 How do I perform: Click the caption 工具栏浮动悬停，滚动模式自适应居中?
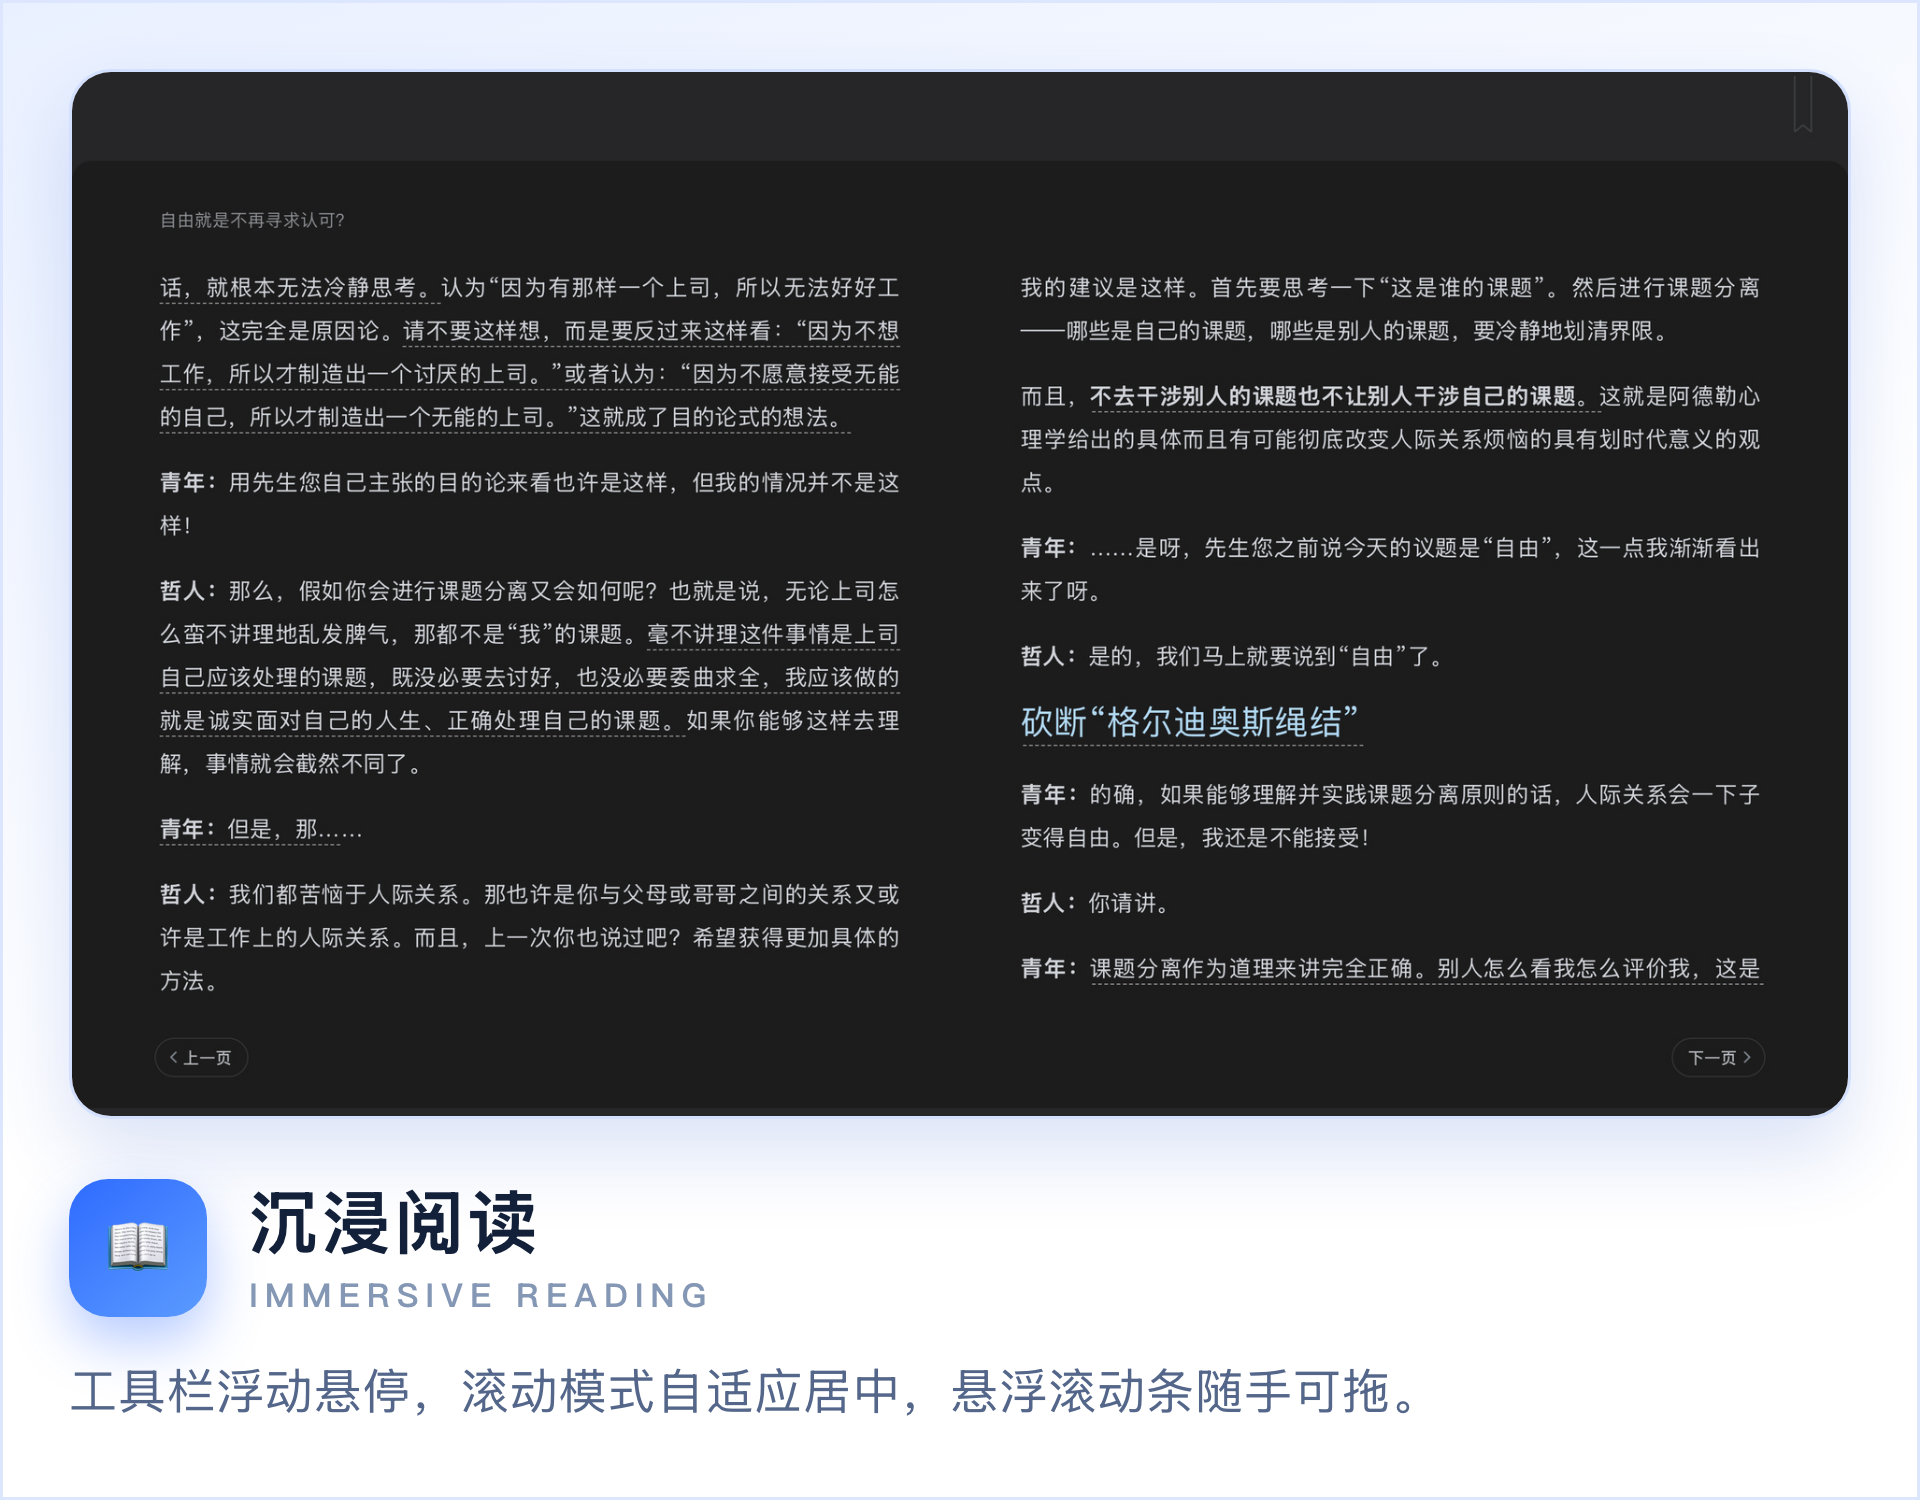pos(745,1392)
